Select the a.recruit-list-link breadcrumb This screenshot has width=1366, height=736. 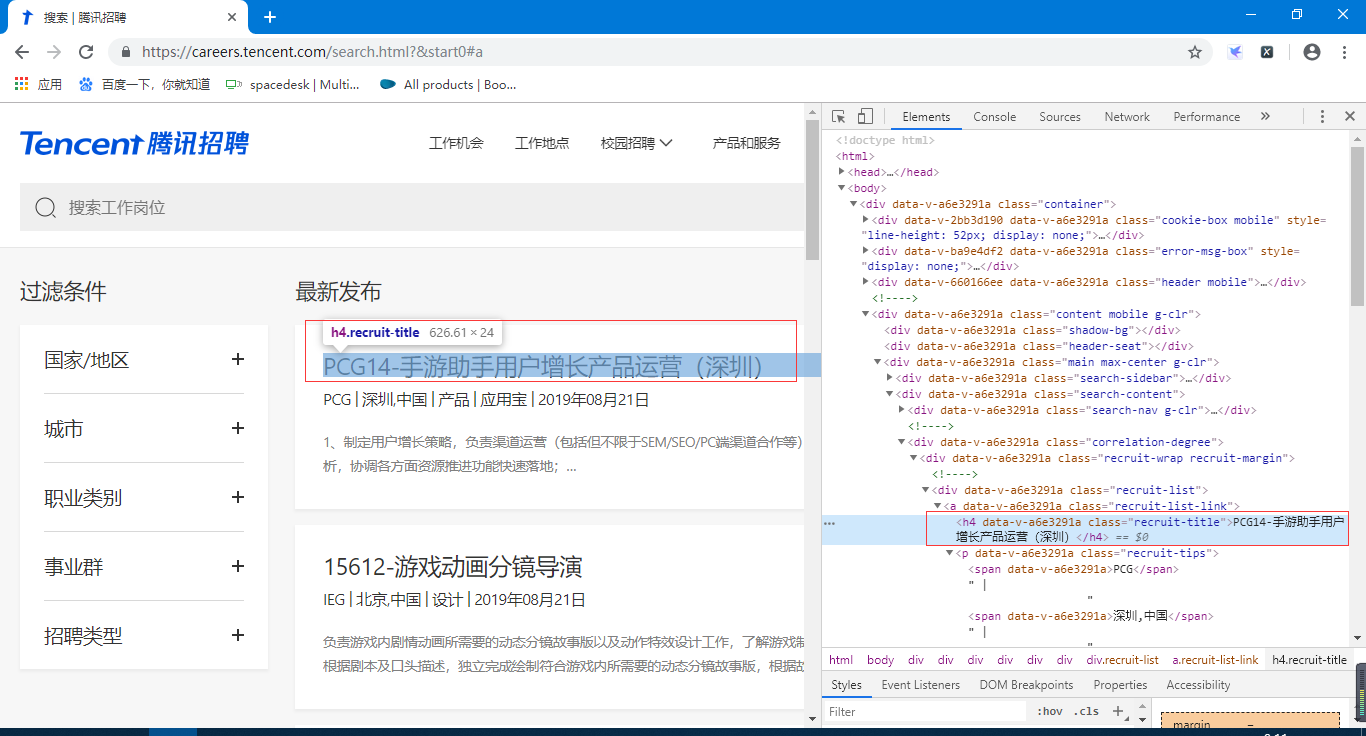pyautogui.click(x=1215, y=660)
